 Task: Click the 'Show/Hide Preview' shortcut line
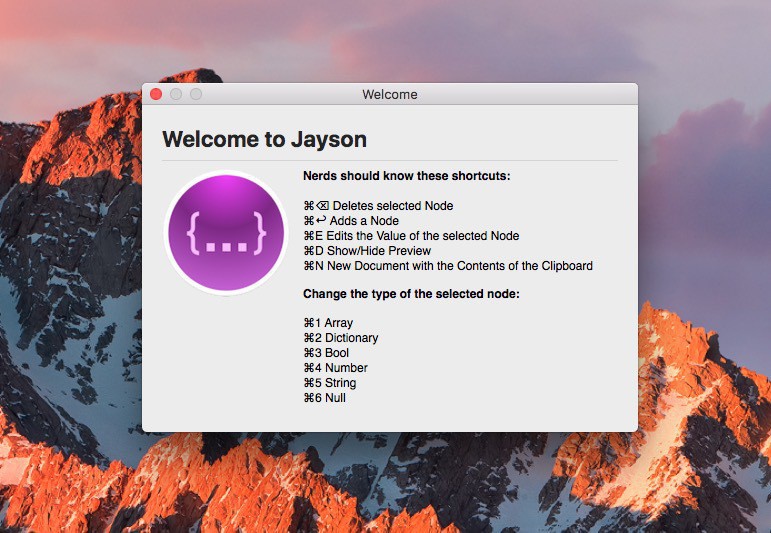pos(367,251)
